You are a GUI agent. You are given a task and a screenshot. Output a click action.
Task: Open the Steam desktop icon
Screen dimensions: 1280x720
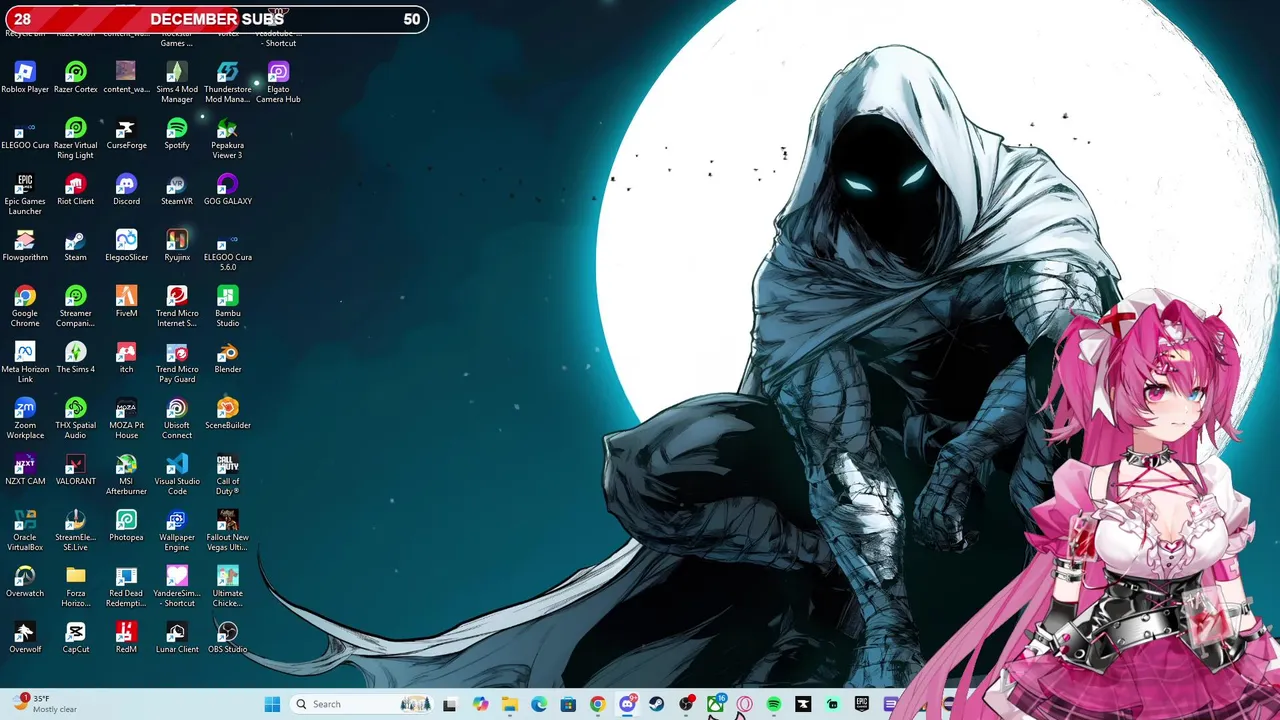tap(76, 246)
